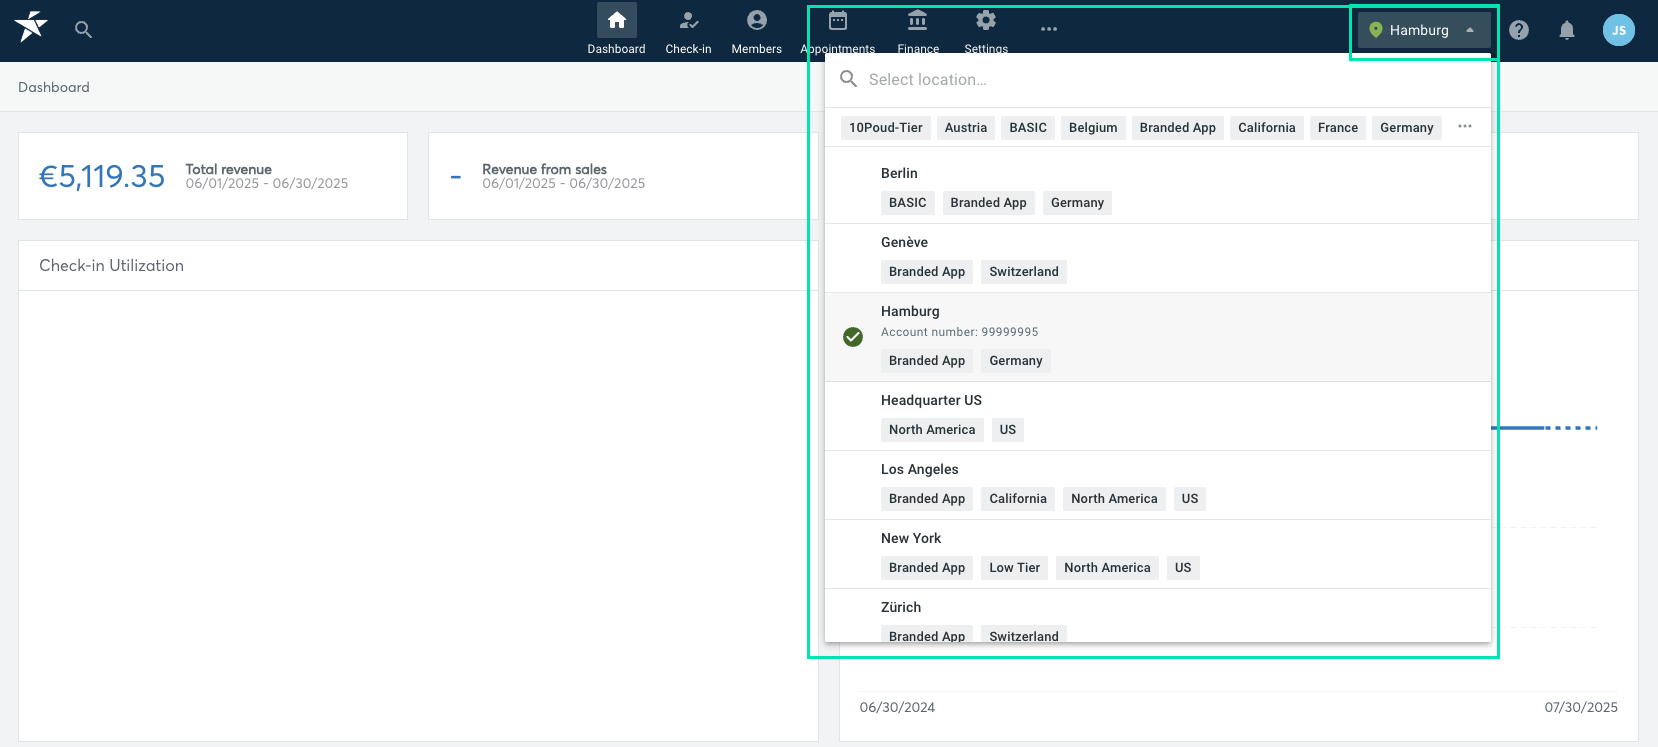This screenshot has height=747, width=1658.
Task: Click Germany tag under Berlin
Action: pos(1077,203)
